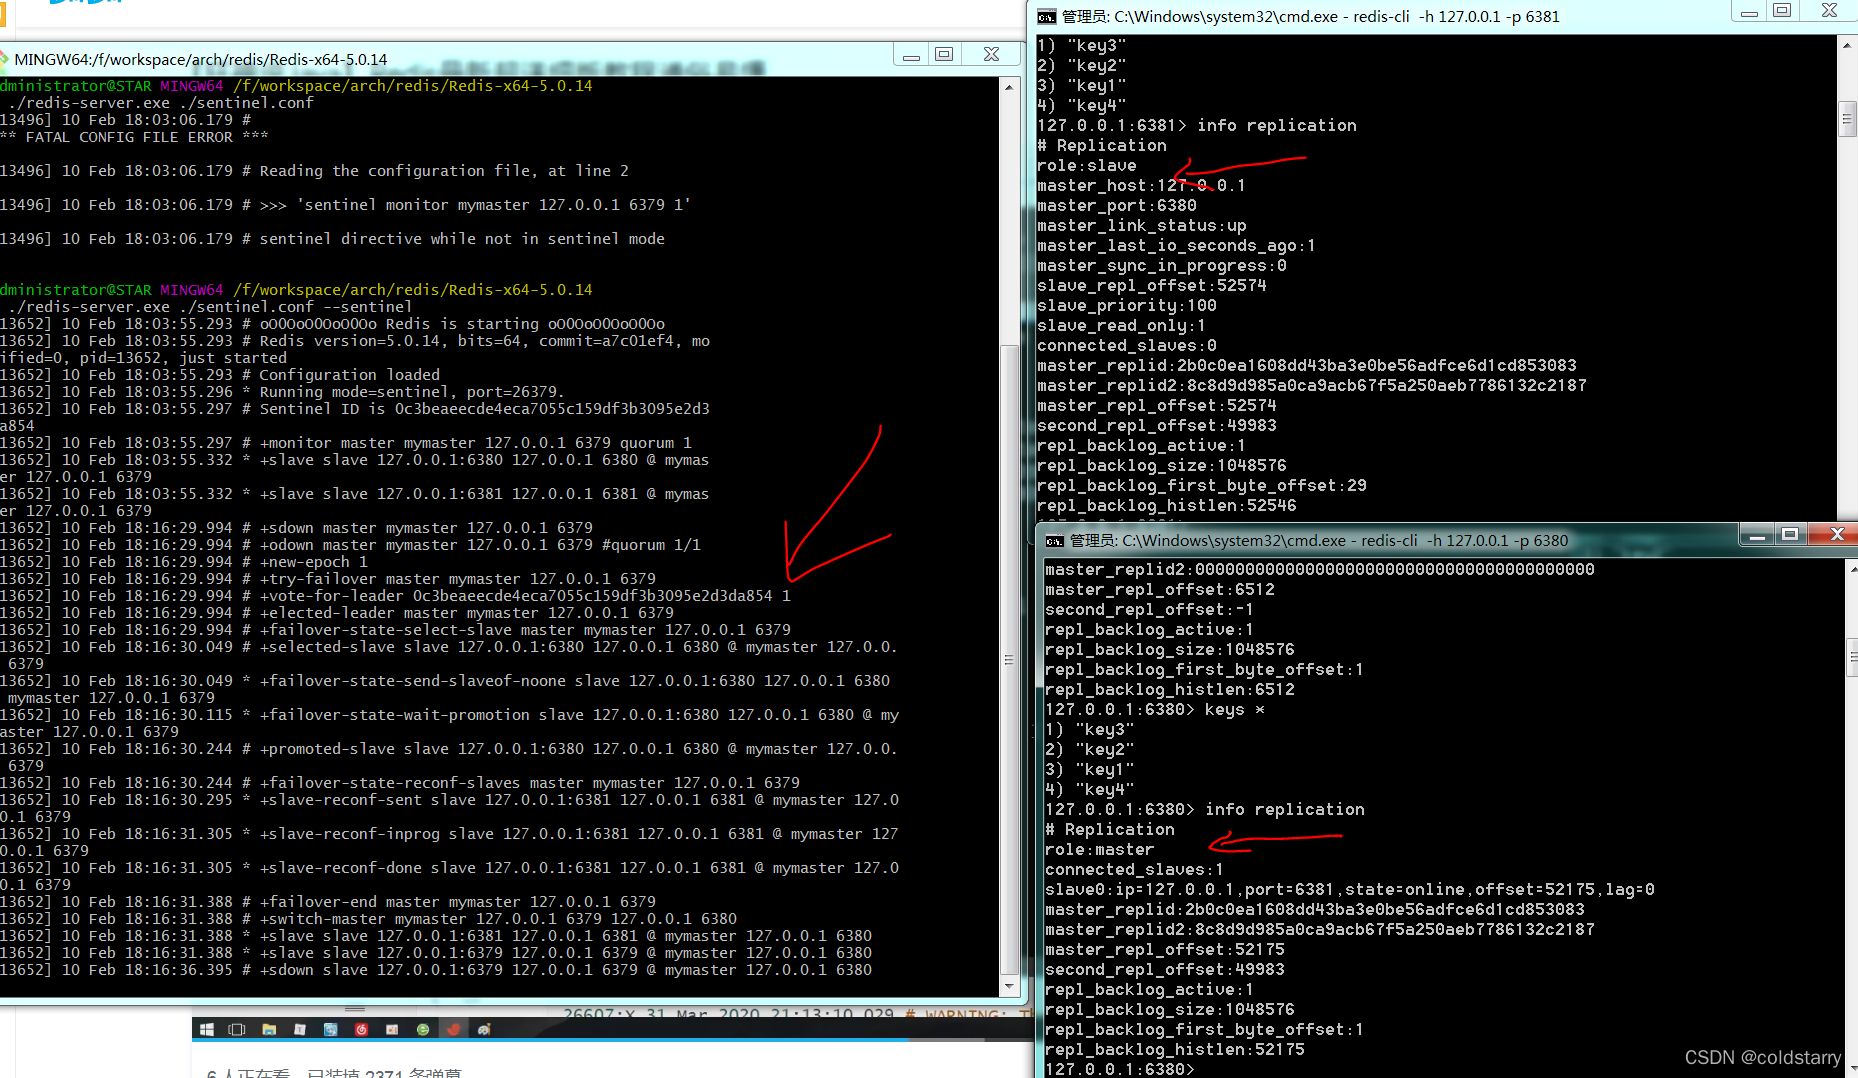Click 'role:master' in the 6380 window
The image size is (1858, 1078).
point(1100,850)
